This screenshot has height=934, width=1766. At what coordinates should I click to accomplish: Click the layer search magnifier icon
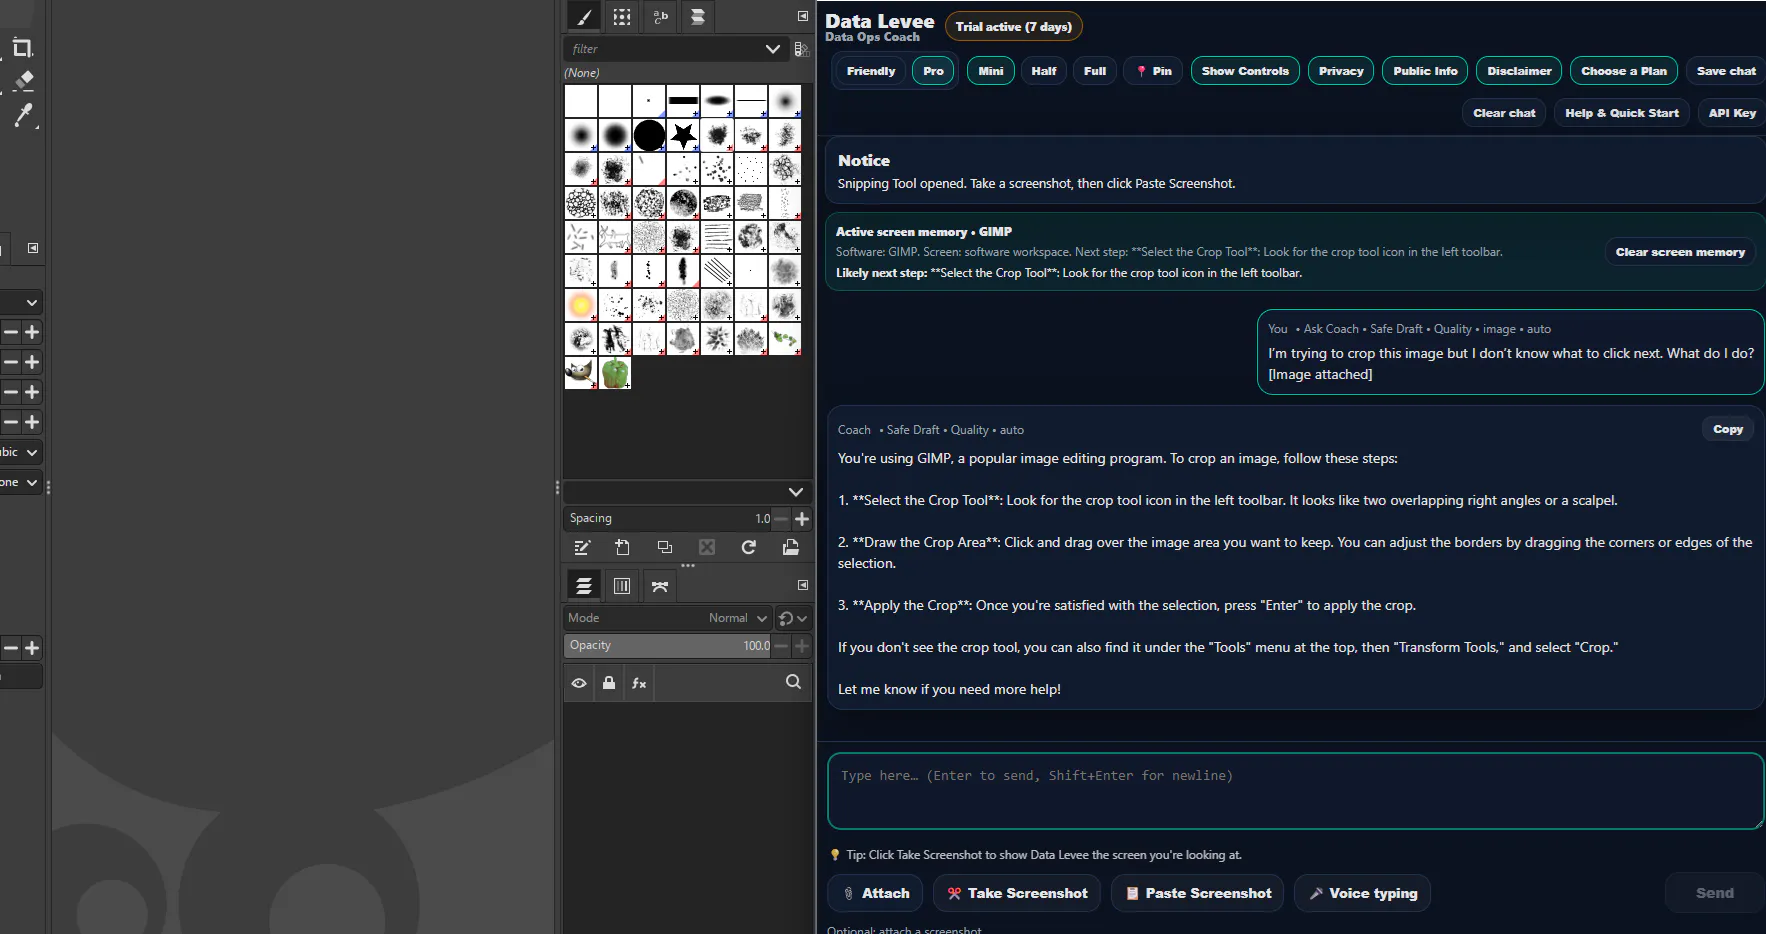tap(793, 682)
